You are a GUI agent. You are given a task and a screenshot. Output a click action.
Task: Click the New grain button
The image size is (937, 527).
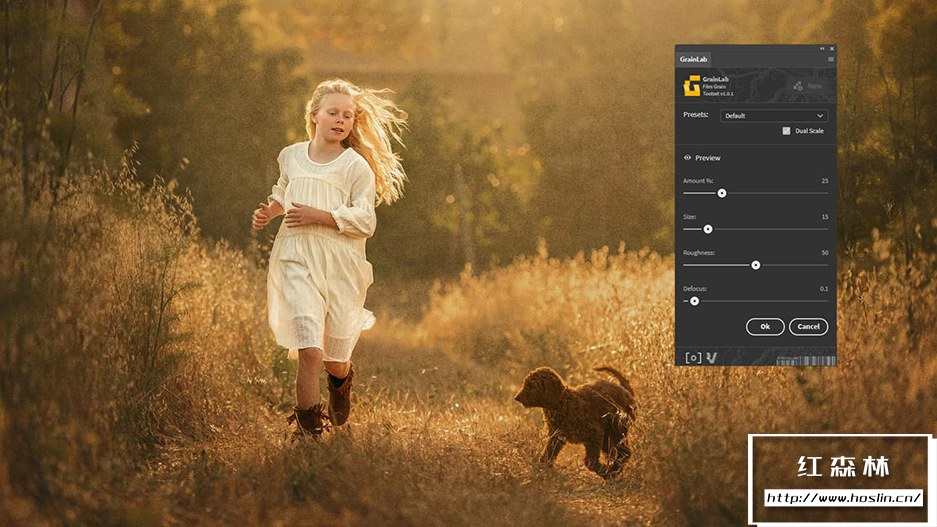(808, 86)
